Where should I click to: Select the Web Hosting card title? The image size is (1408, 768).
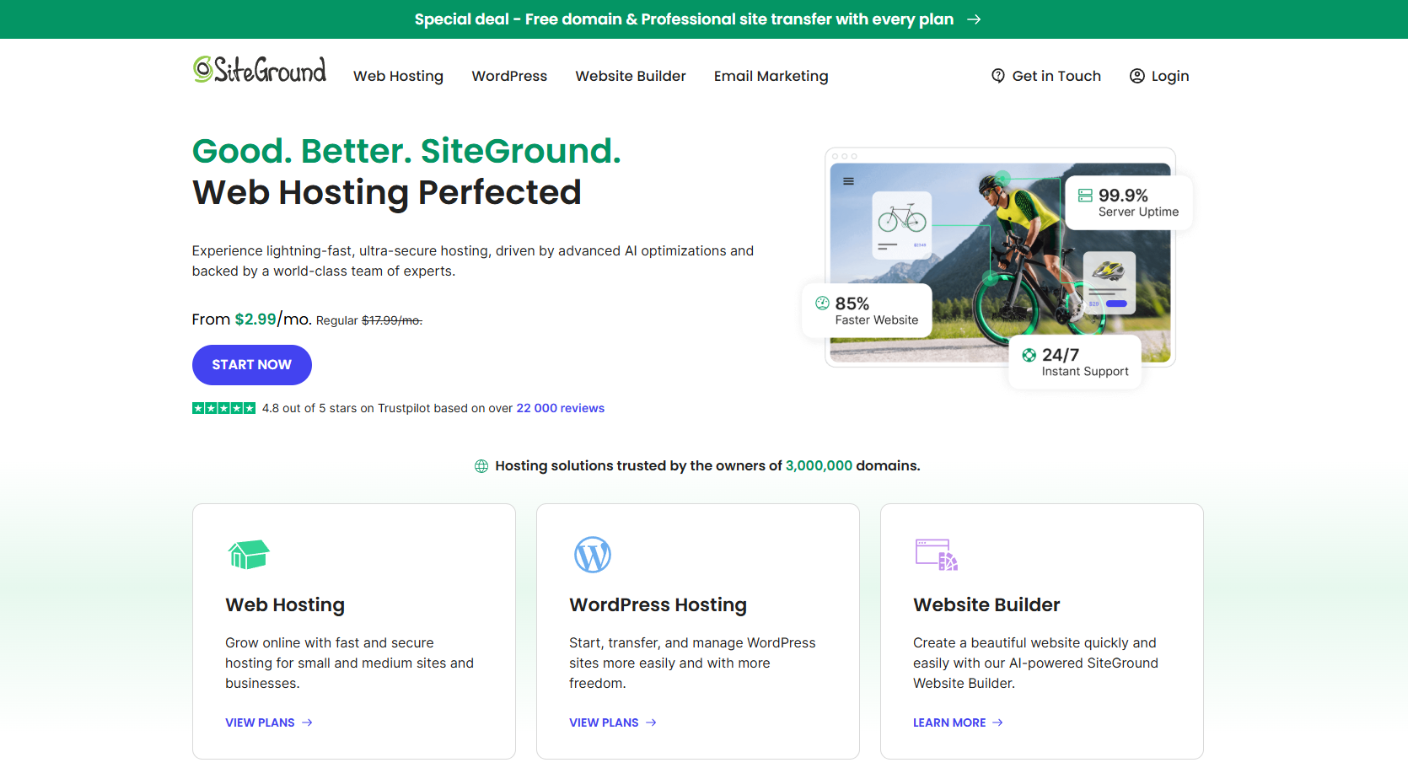coord(285,605)
